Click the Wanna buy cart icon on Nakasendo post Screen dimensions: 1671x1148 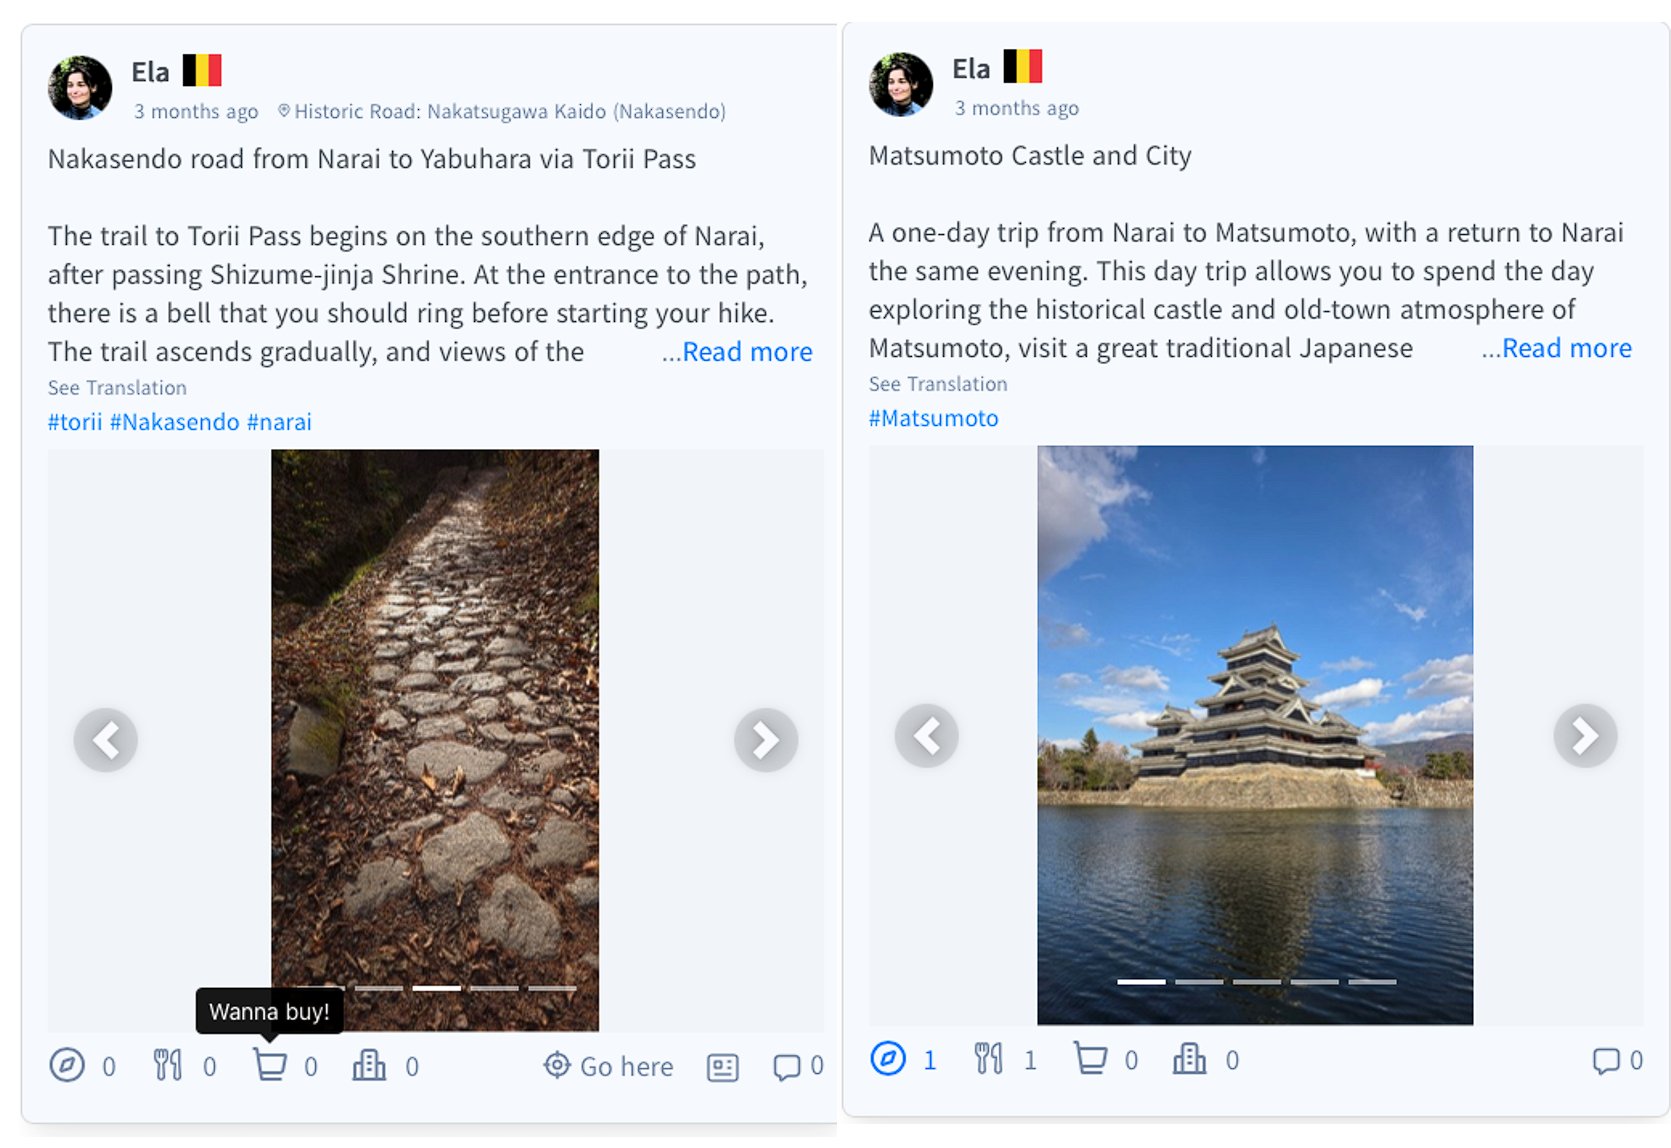(269, 1064)
